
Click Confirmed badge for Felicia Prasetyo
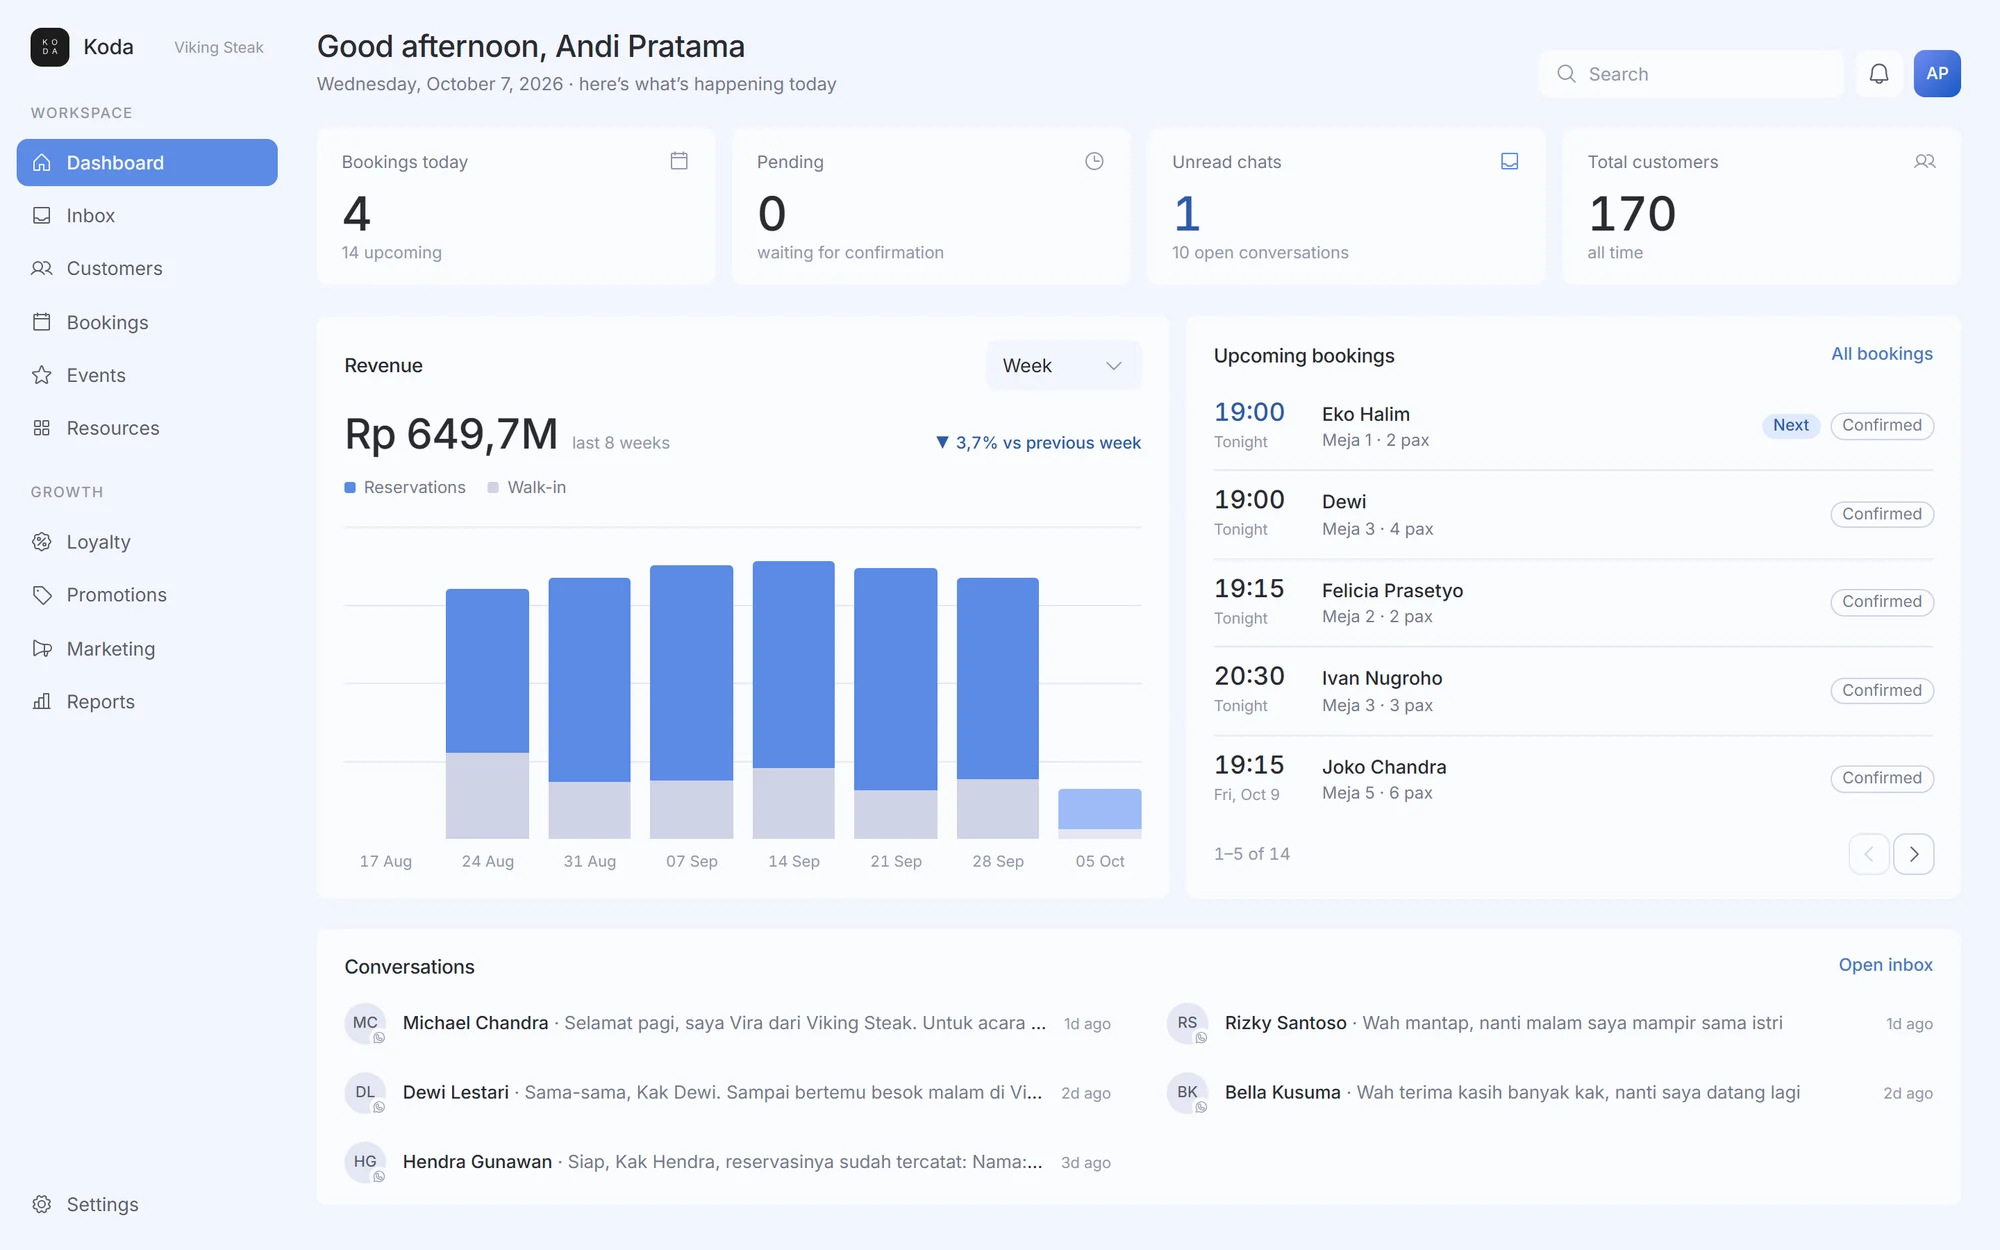1882,602
